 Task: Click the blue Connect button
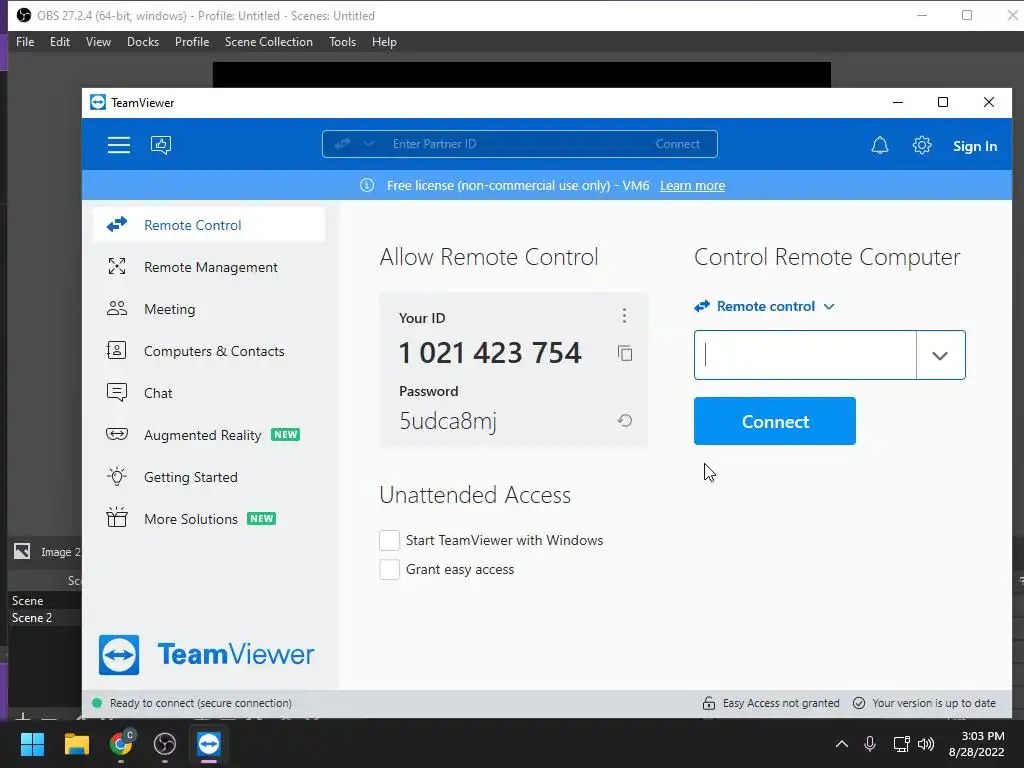[x=775, y=421]
